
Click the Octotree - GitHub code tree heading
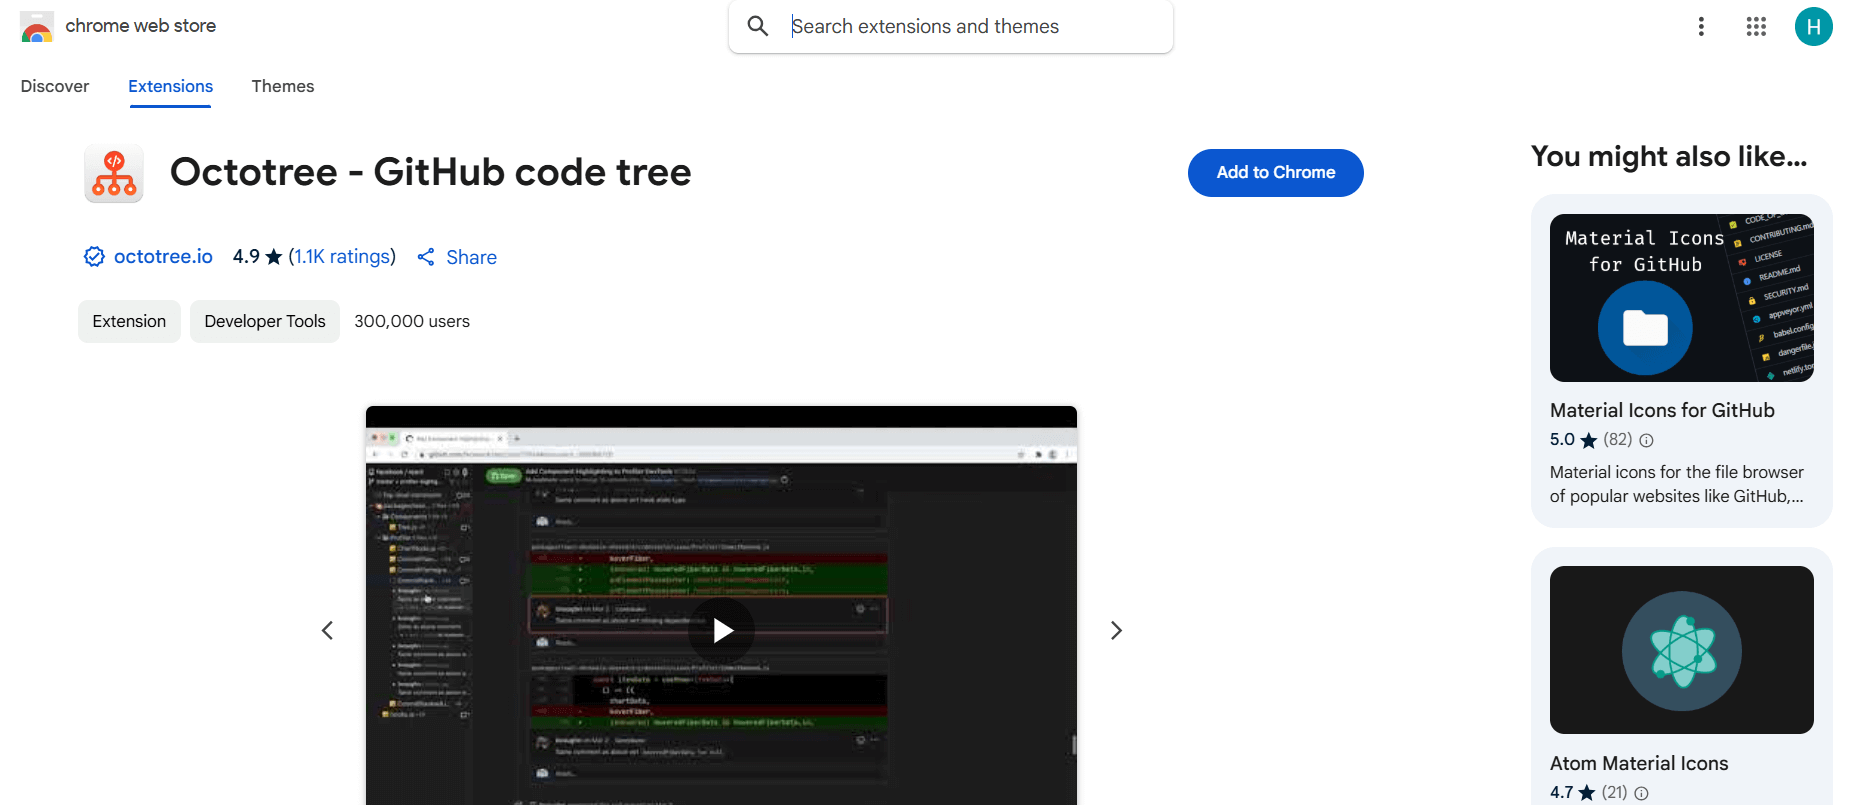(x=431, y=172)
